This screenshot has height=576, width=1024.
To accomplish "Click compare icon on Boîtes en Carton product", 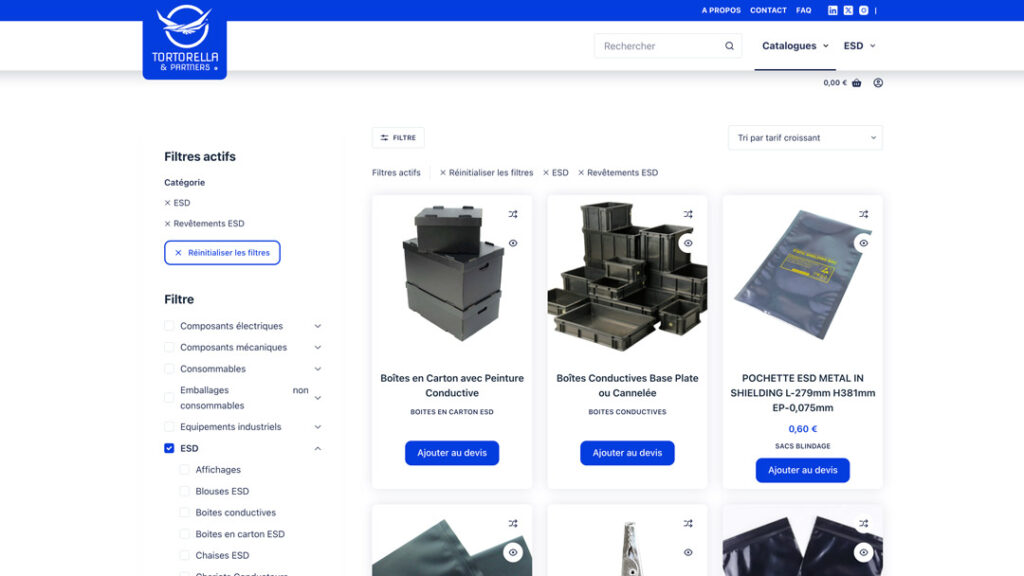I will [513, 214].
